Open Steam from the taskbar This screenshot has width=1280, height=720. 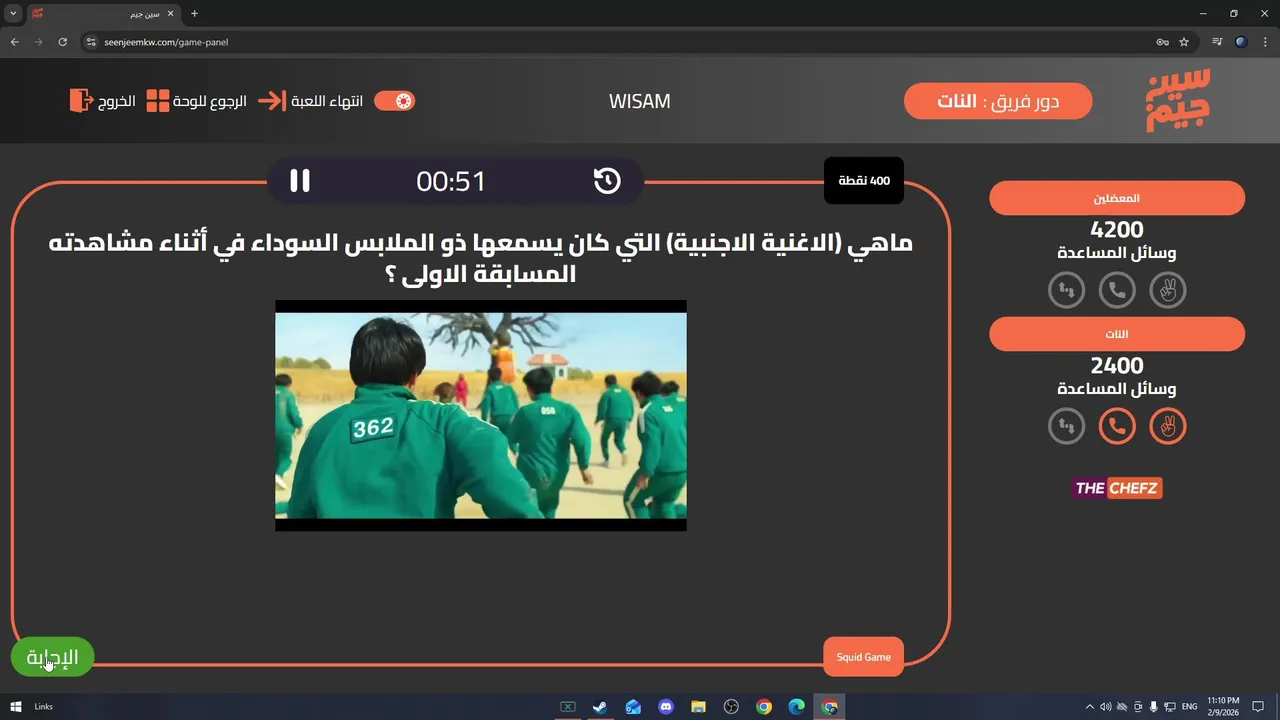click(600, 707)
